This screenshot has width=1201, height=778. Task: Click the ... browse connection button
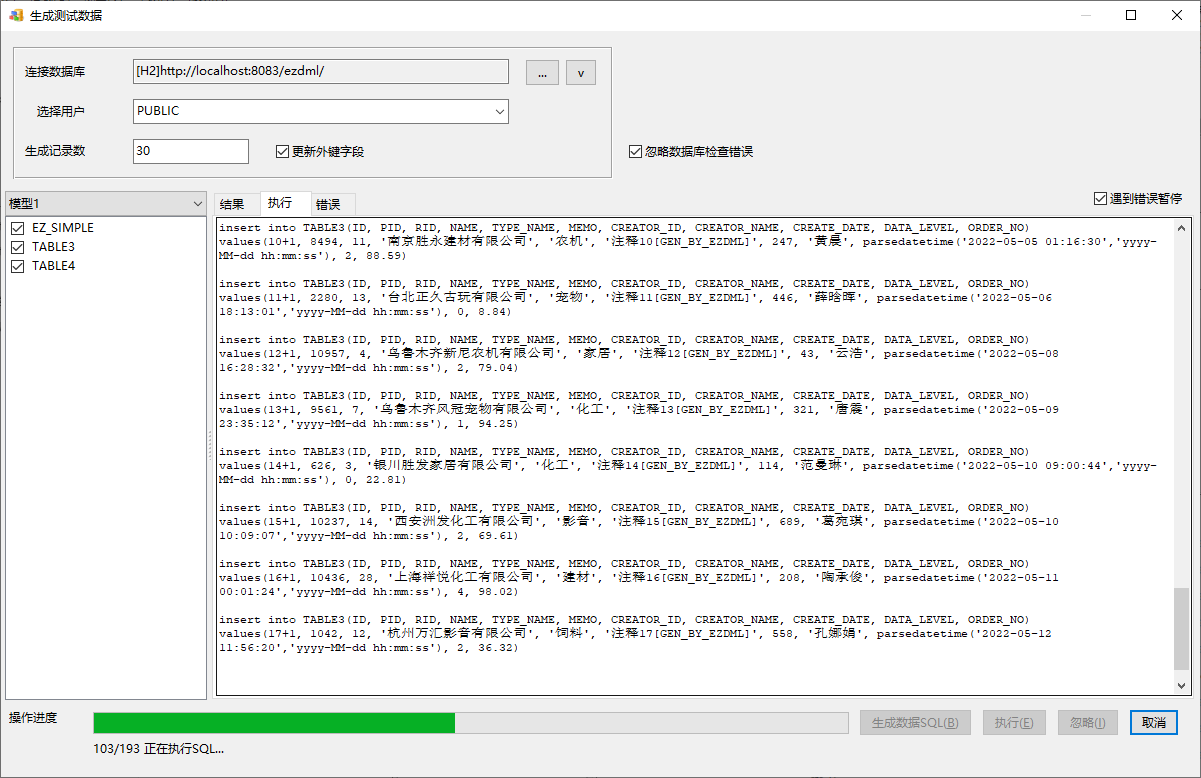(542, 73)
